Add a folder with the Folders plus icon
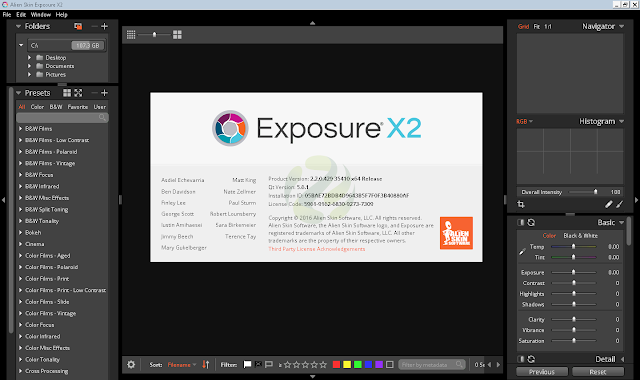The width and height of the screenshot is (640, 380). (104, 26)
